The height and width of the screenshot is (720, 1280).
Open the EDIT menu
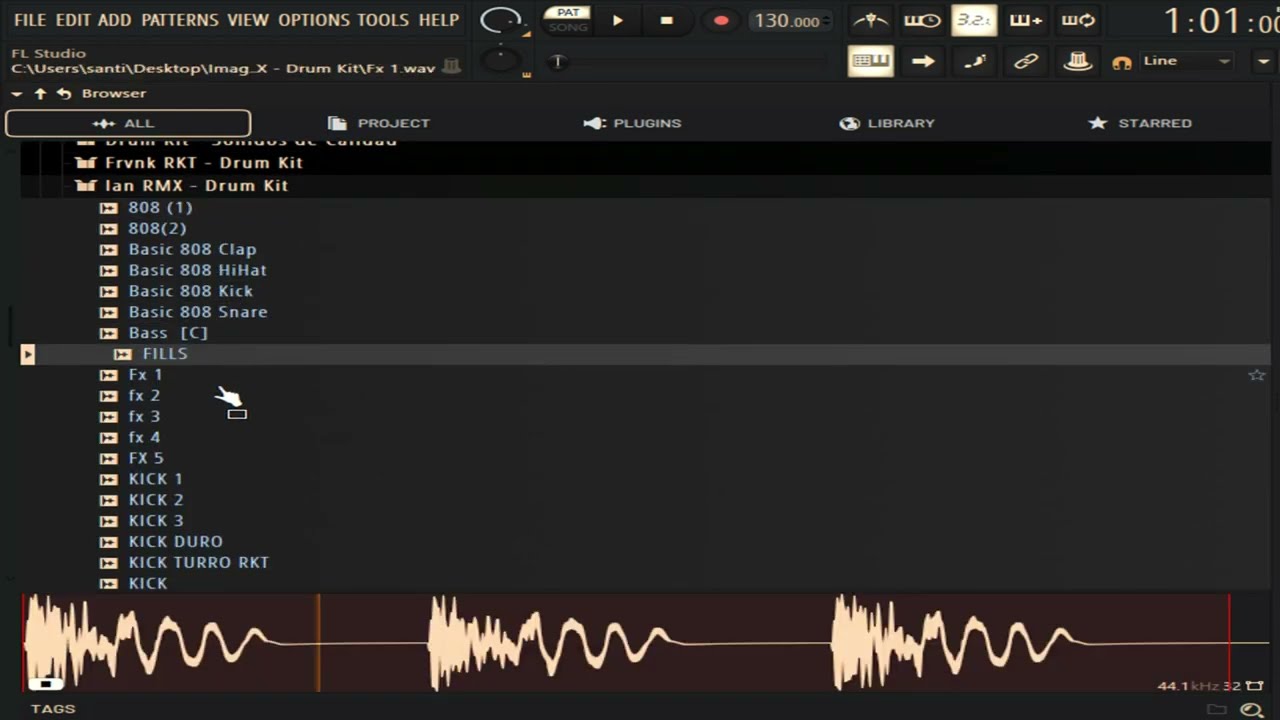(73, 20)
